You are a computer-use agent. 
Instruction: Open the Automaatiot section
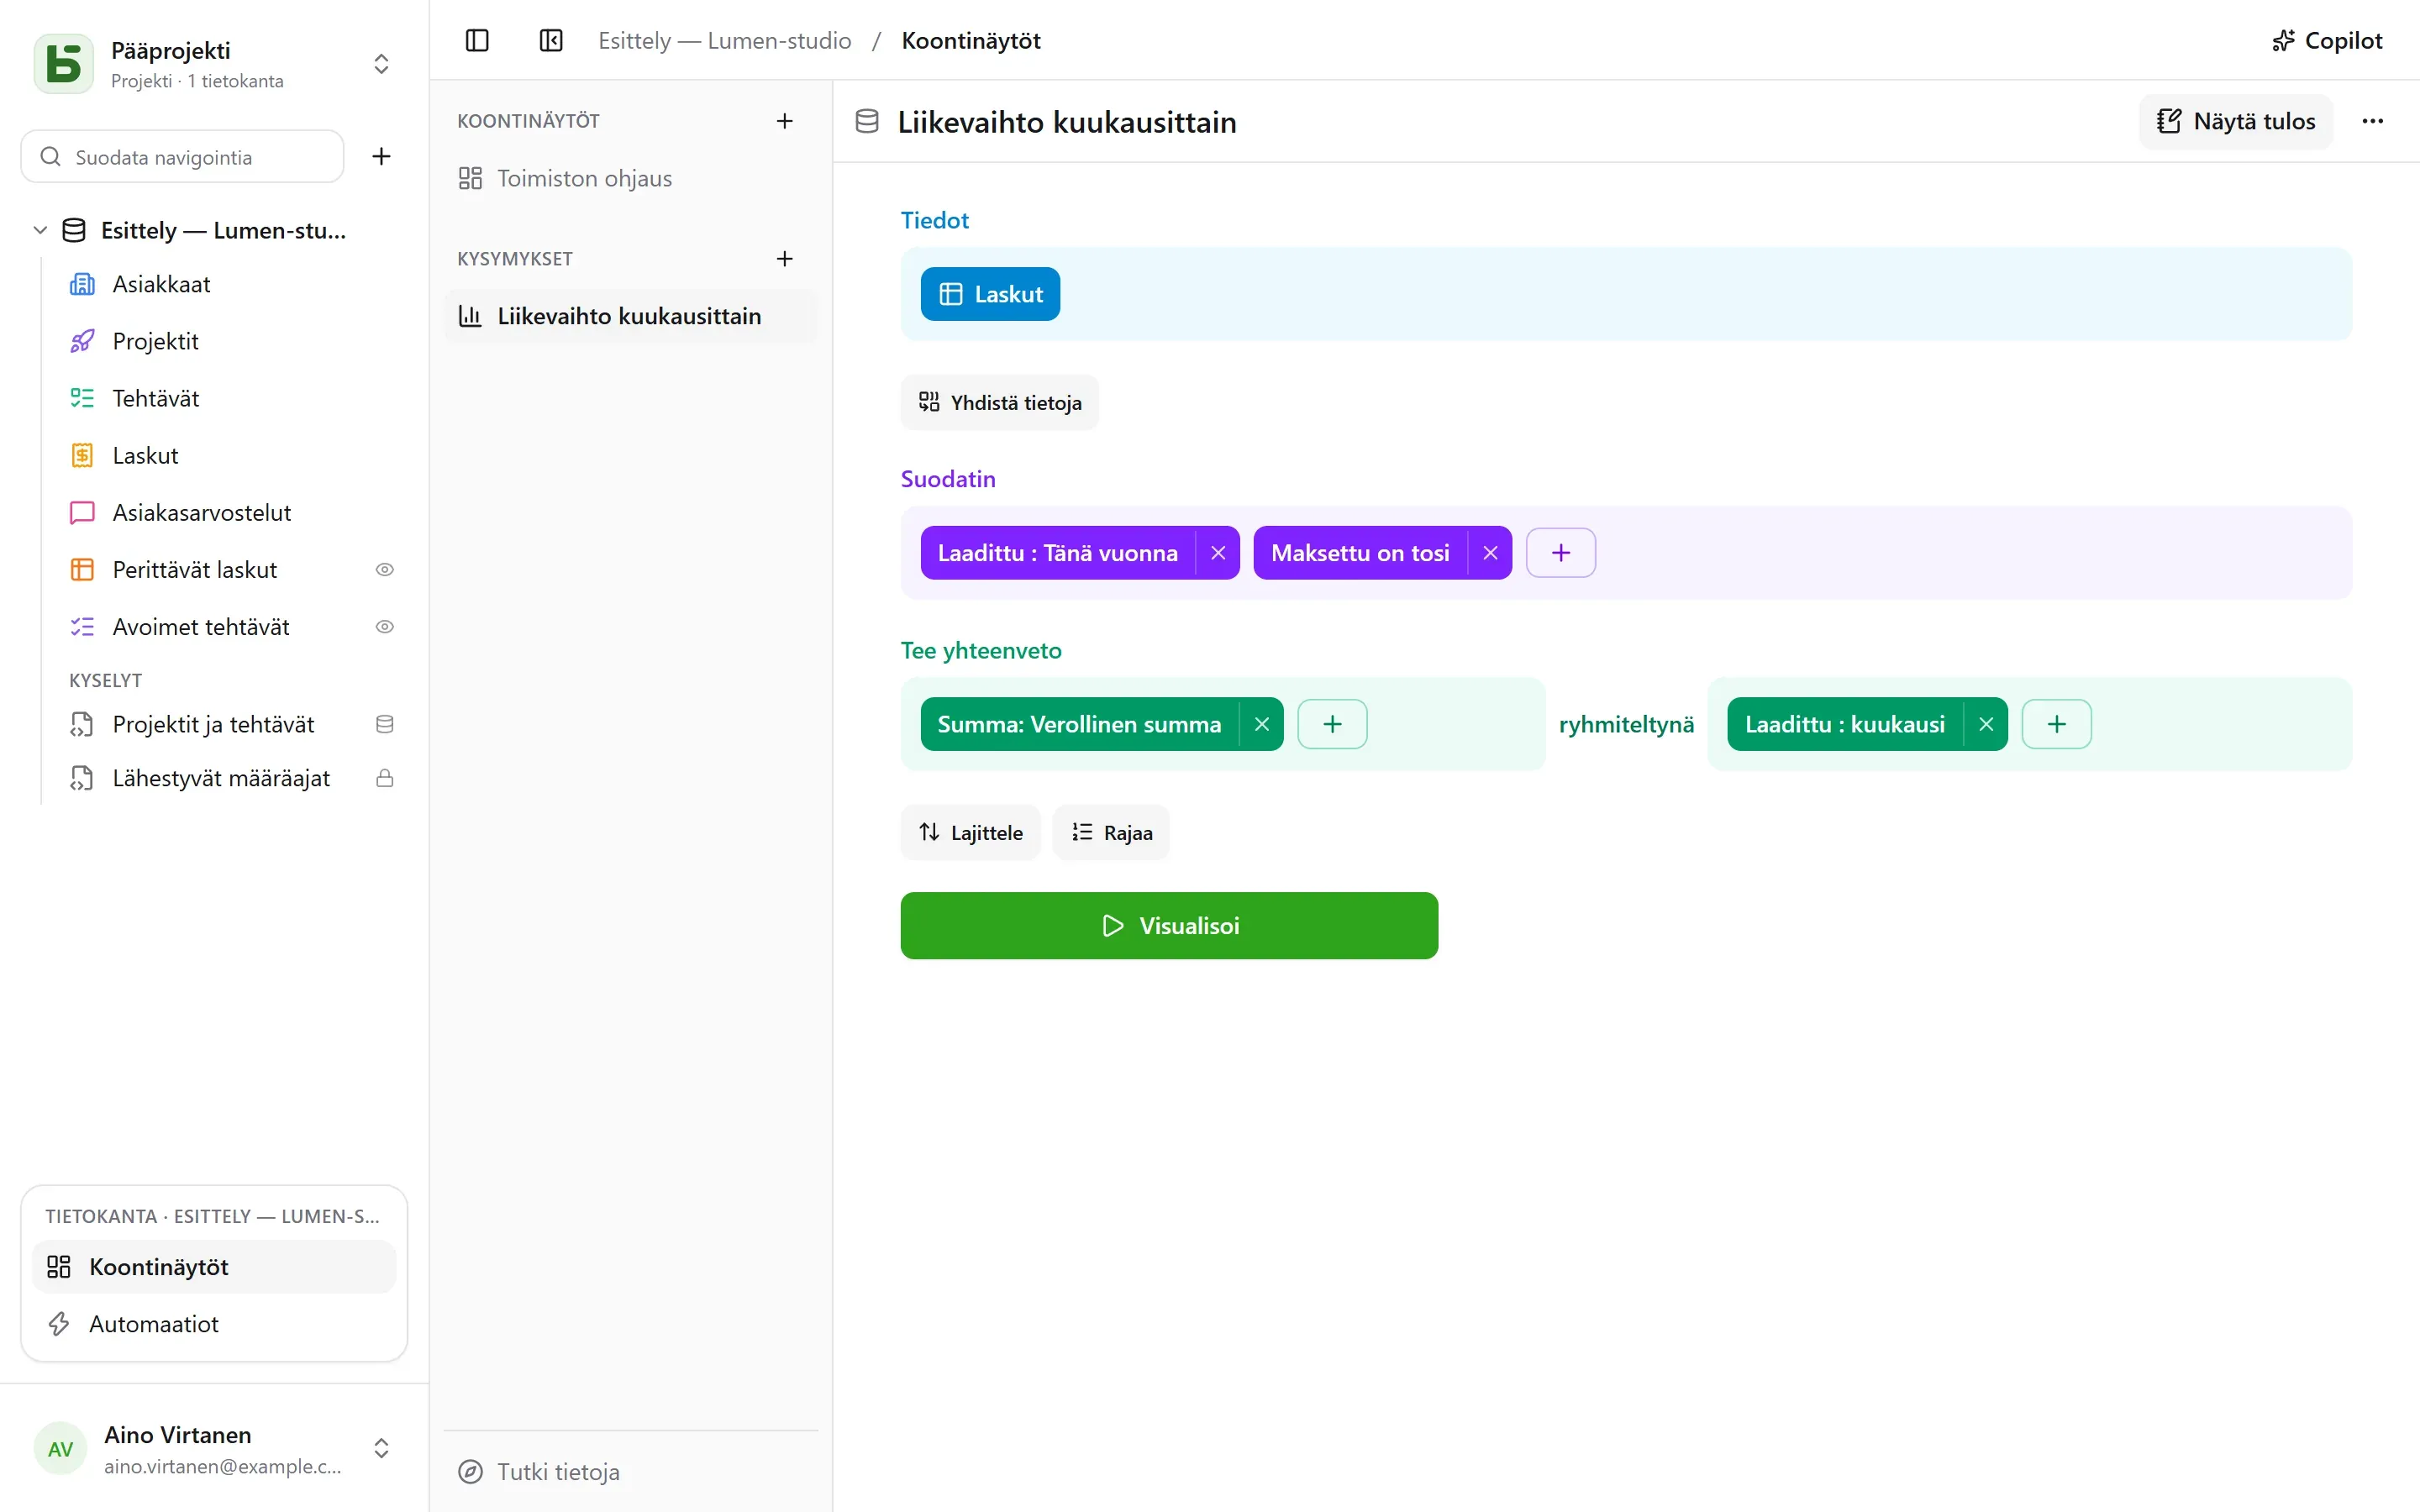point(214,1324)
